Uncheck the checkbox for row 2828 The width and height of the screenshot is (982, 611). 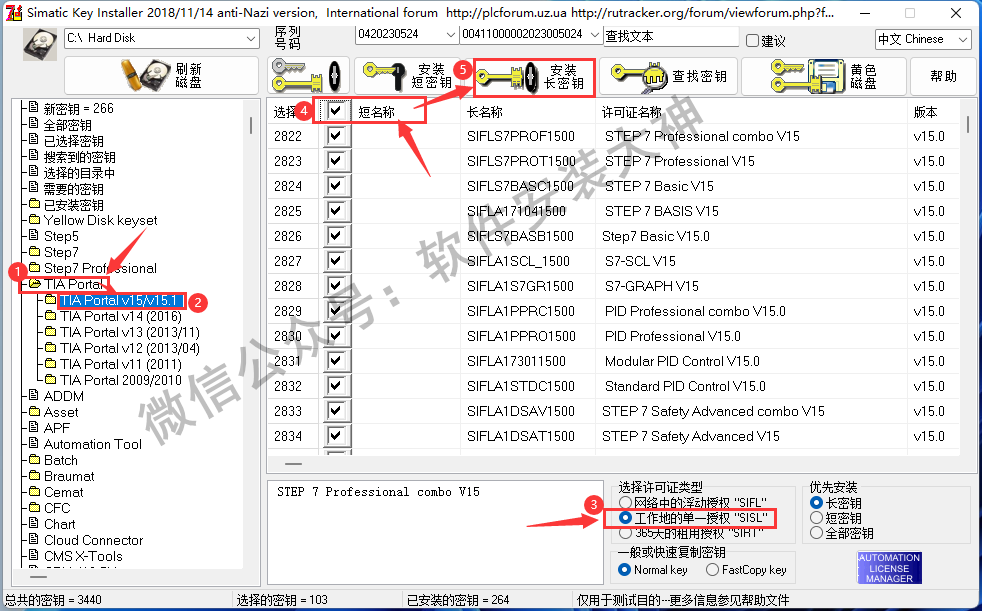click(336, 285)
